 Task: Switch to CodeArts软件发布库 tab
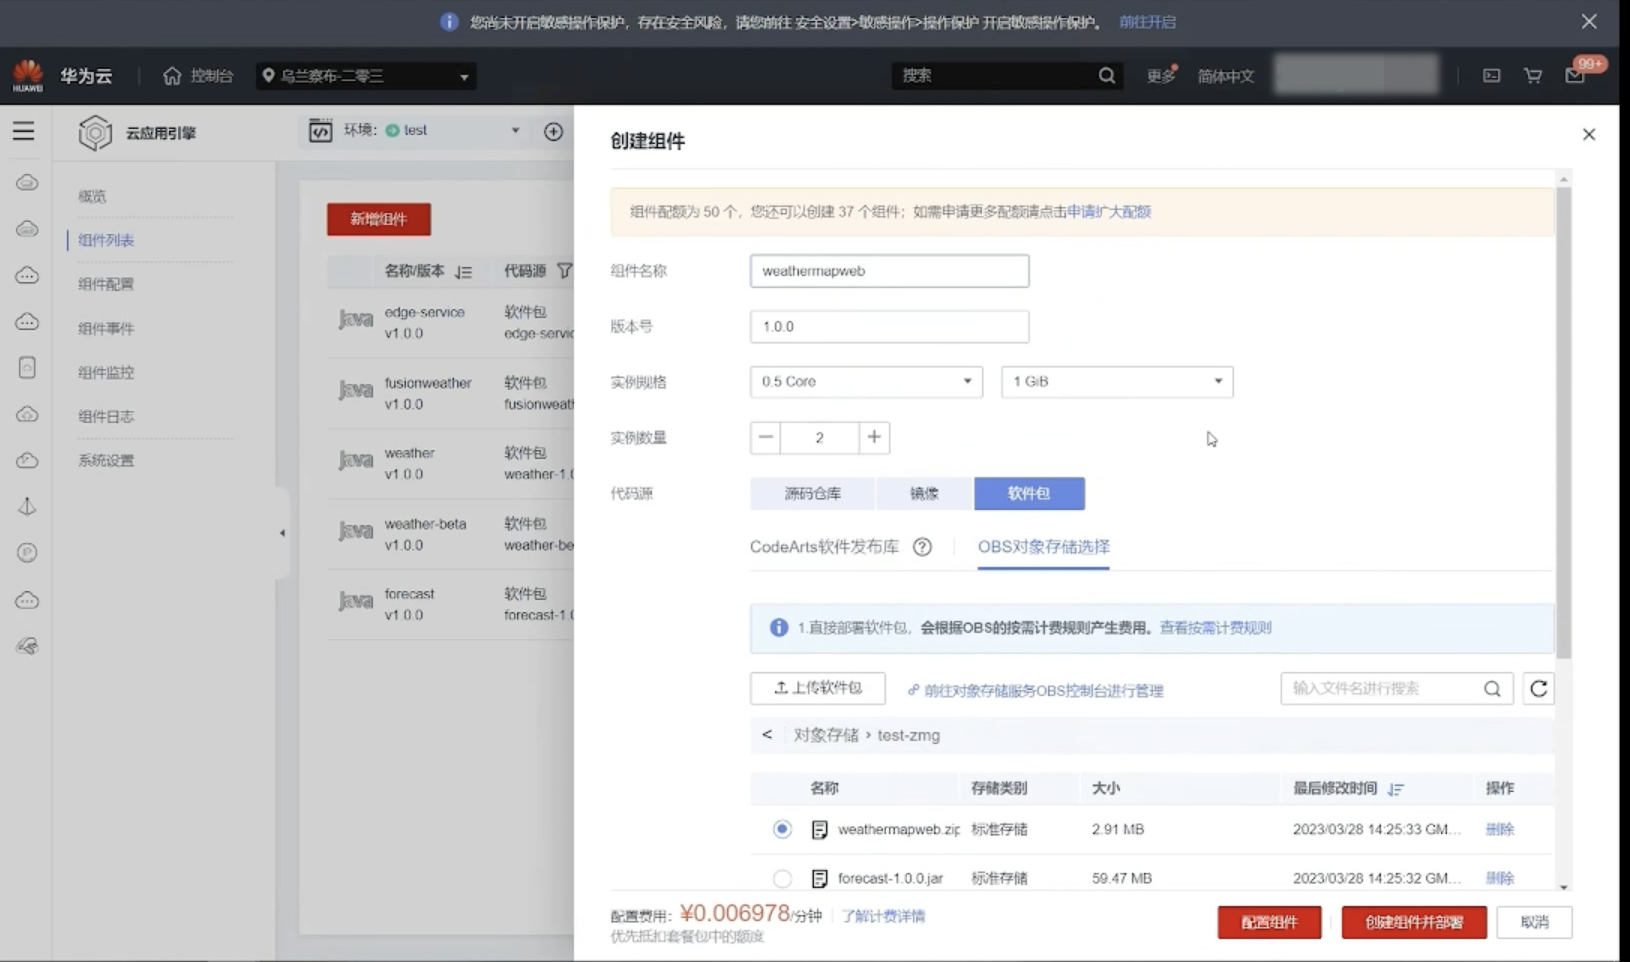pyautogui.click(x=825, y=547)
